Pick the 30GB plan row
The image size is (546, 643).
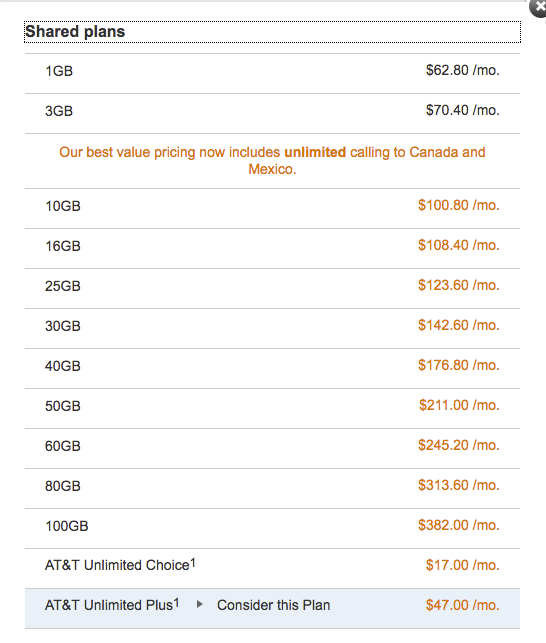tap(272, 328)
